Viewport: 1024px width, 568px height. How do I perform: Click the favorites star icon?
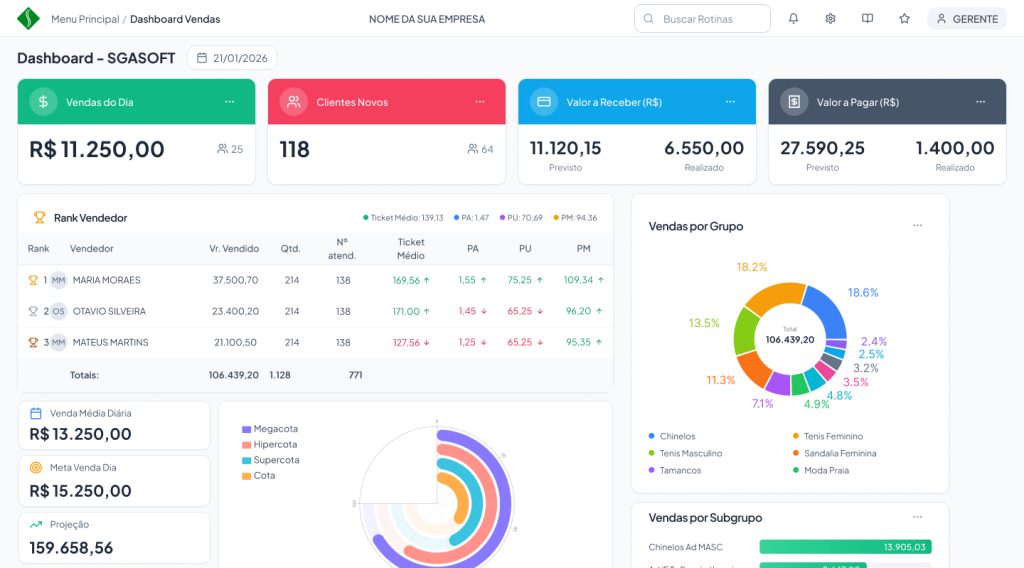coord(904,19)
